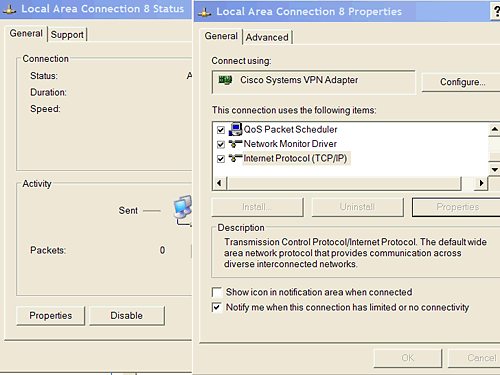Click the Transmission Control Protocol description text
This screenshot has height=375, width=500.
[x=355, y=253]
